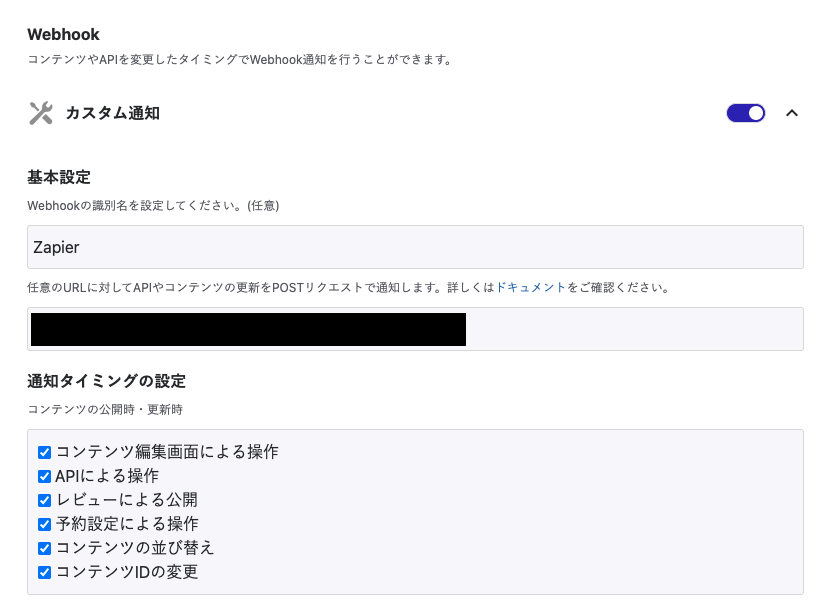Viewport: 832px width, 612px height.
Task: Uncheck the APIによる操作 checkbox
Action: [44, 476]
